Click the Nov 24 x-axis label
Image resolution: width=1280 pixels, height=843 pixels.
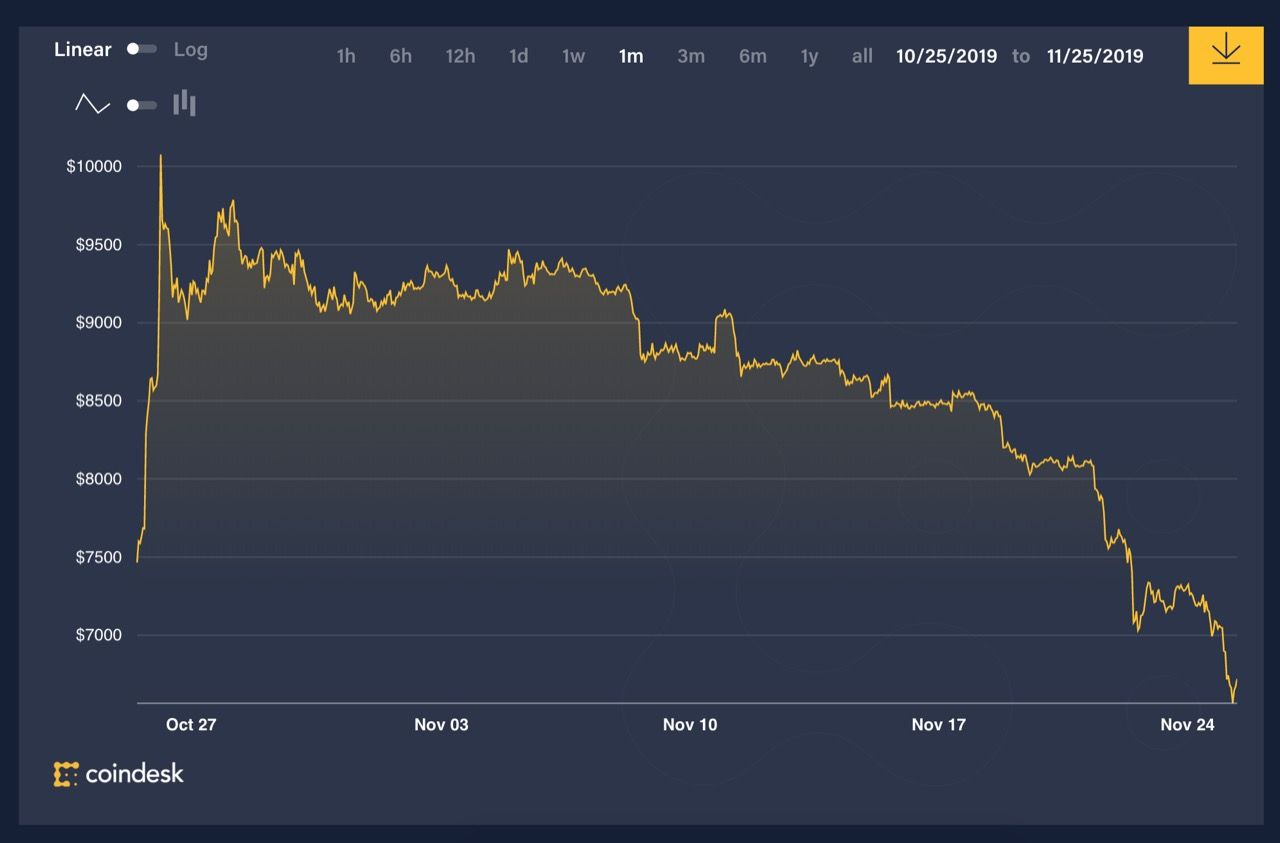(1188, 725)
